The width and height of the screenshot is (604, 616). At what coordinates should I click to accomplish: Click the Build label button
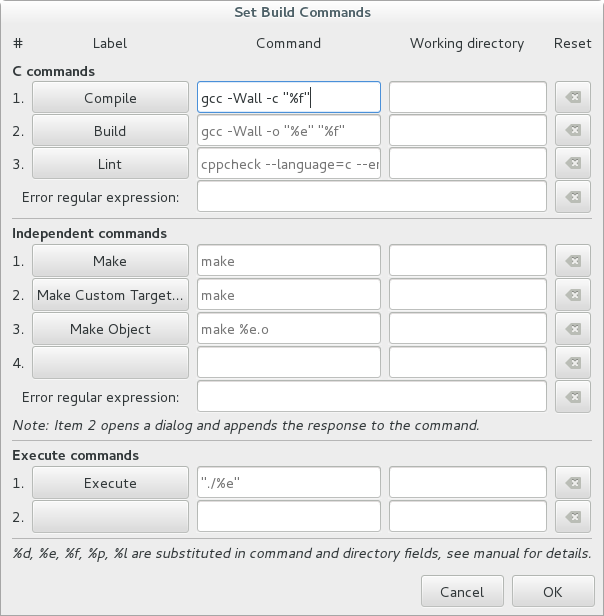[110, 130]
